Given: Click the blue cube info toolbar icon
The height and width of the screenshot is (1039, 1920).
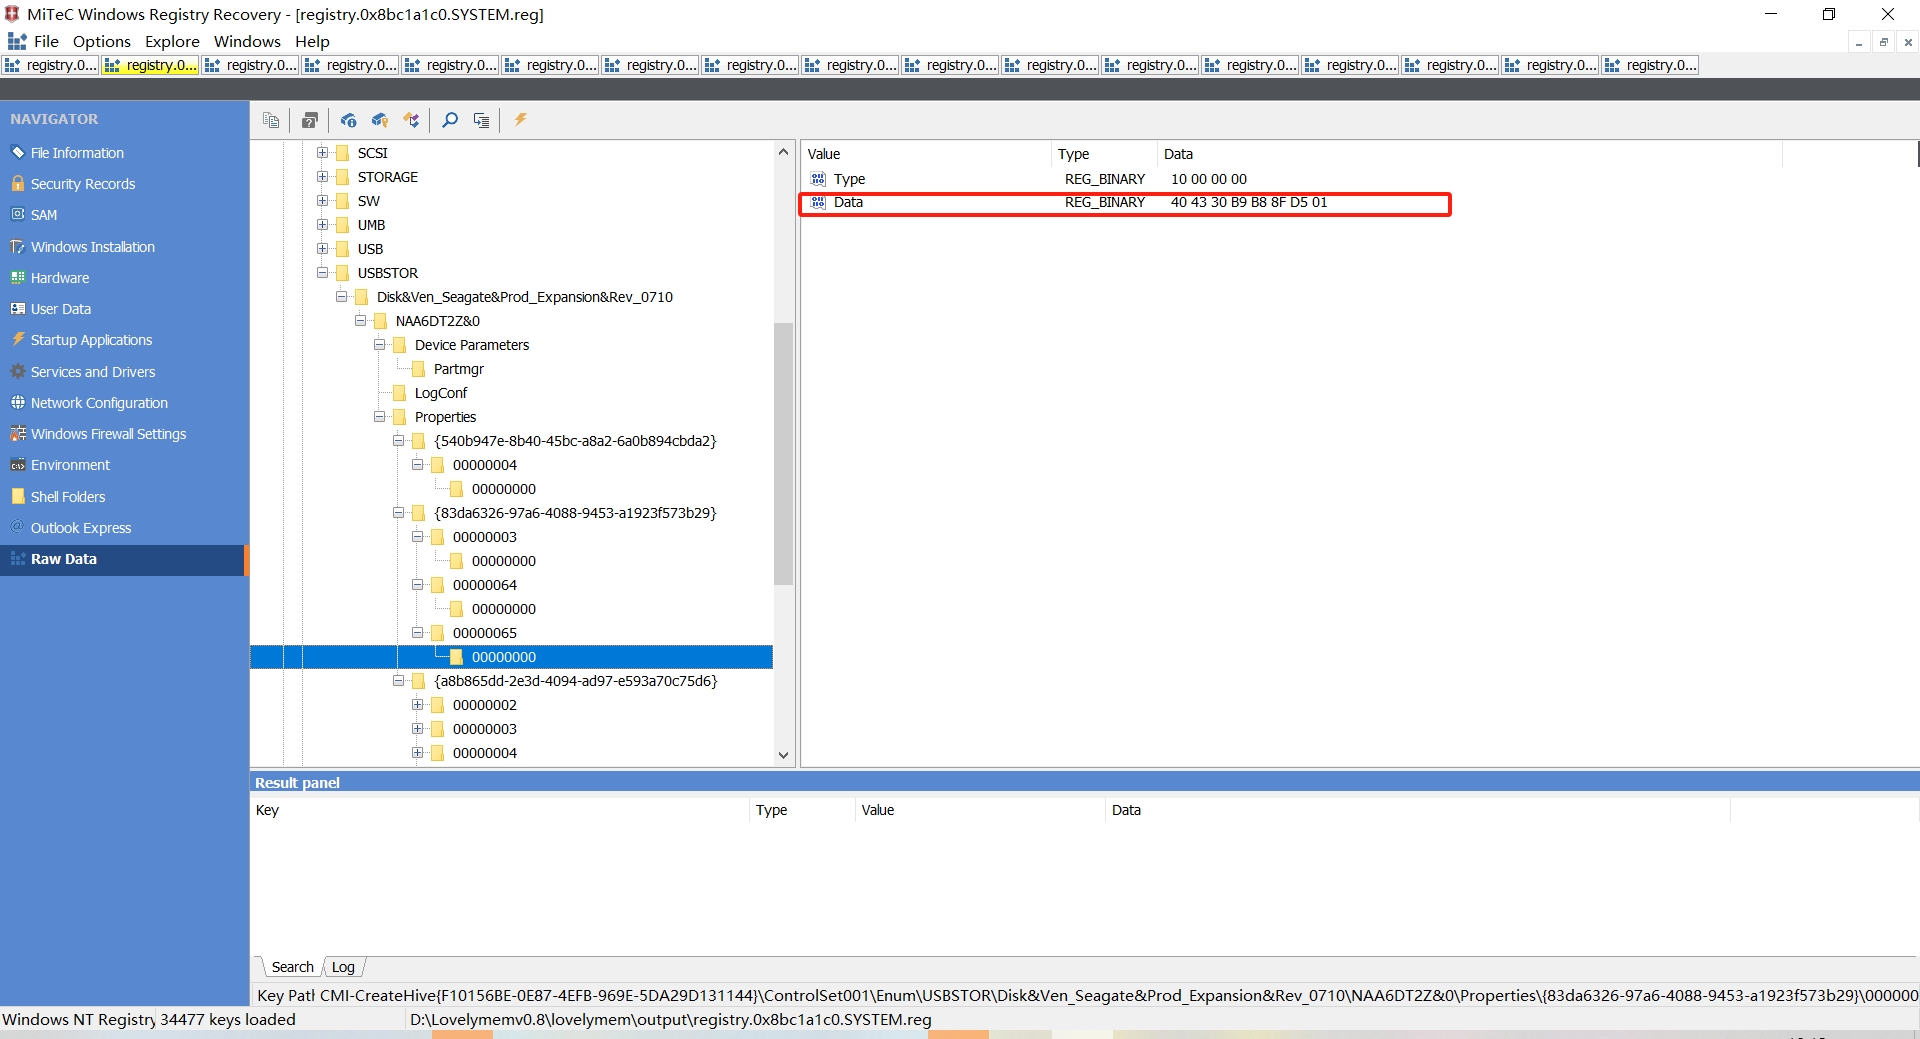Looking at the screenshot, I should pos(348,120).
